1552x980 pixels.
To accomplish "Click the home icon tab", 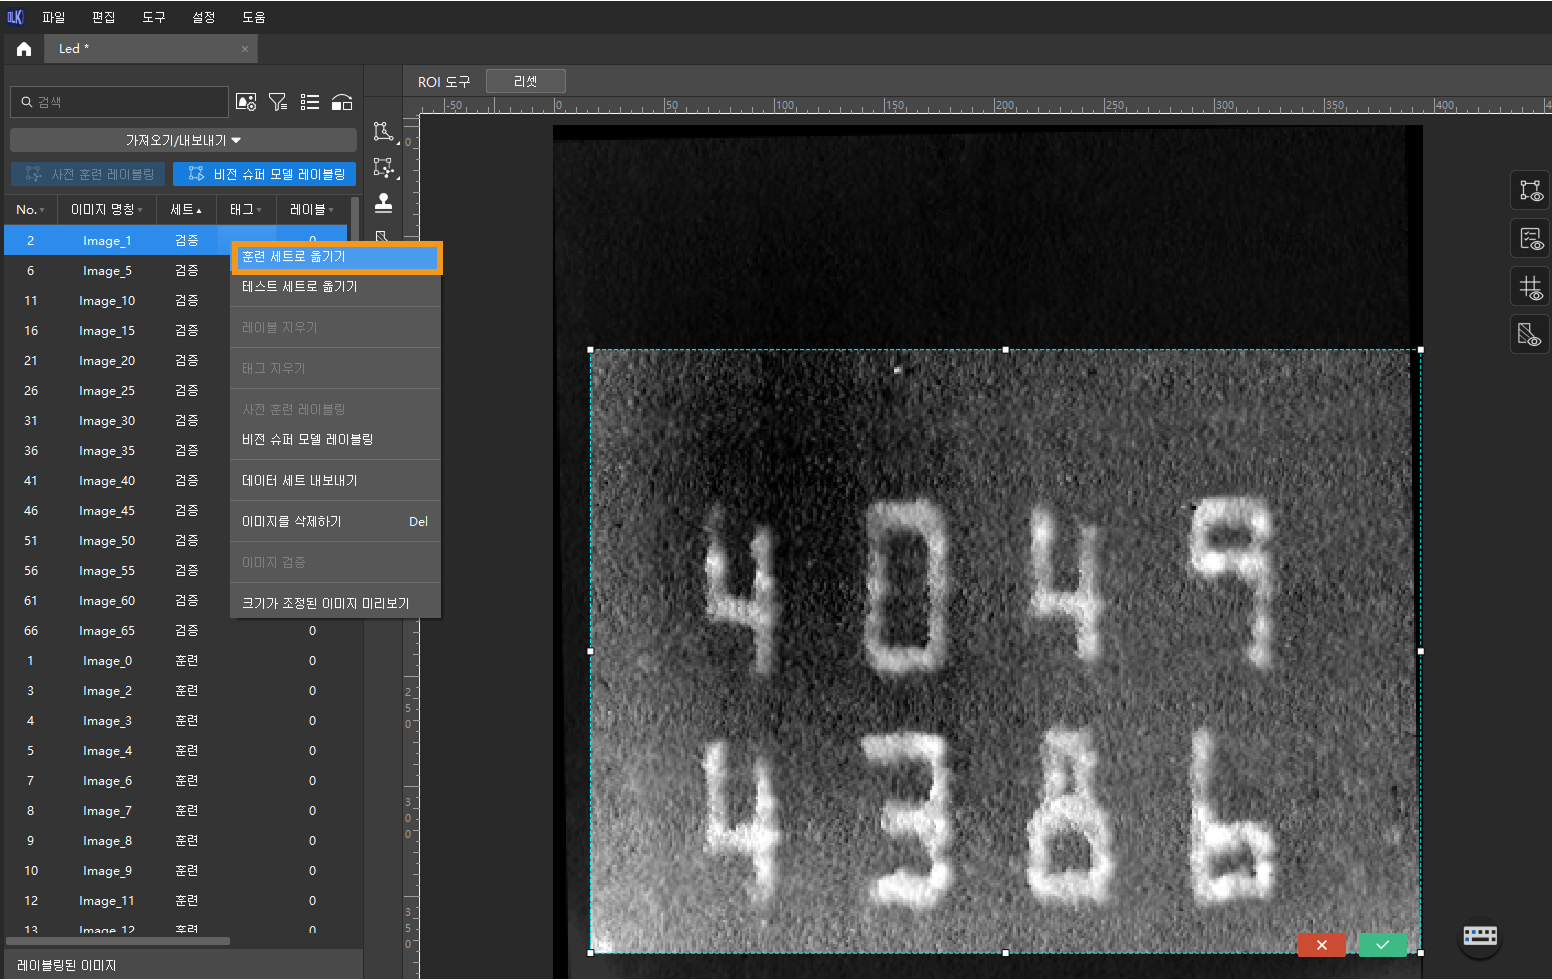I will 24,49.
